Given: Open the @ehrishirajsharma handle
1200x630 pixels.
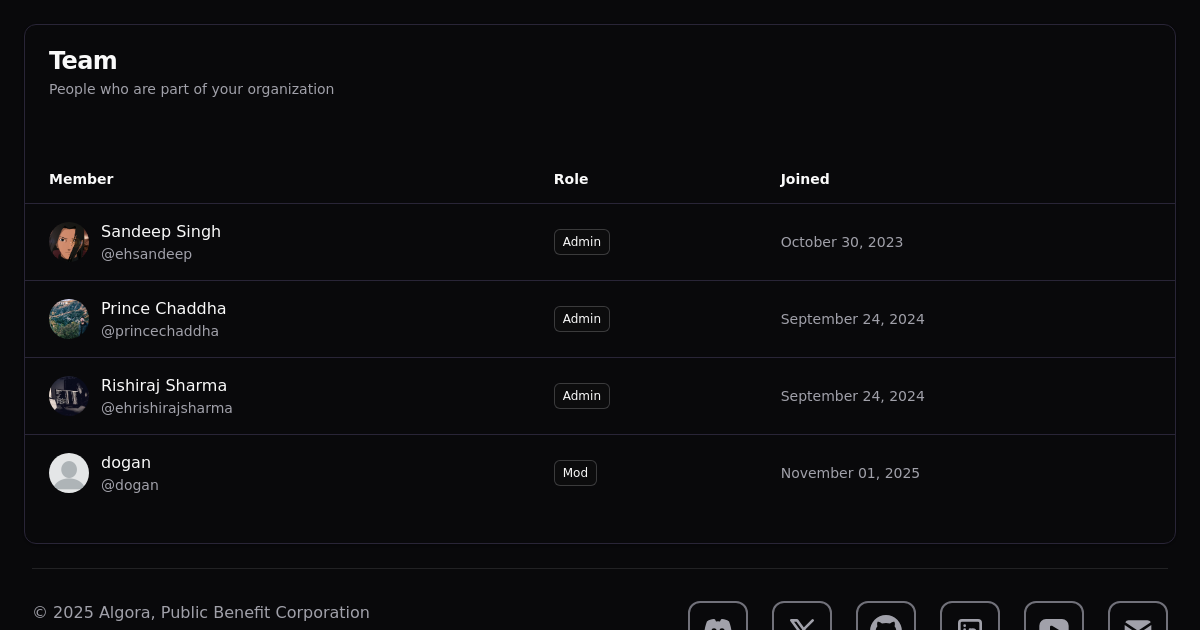Looking at the screenshot, I should click(166, 408).
